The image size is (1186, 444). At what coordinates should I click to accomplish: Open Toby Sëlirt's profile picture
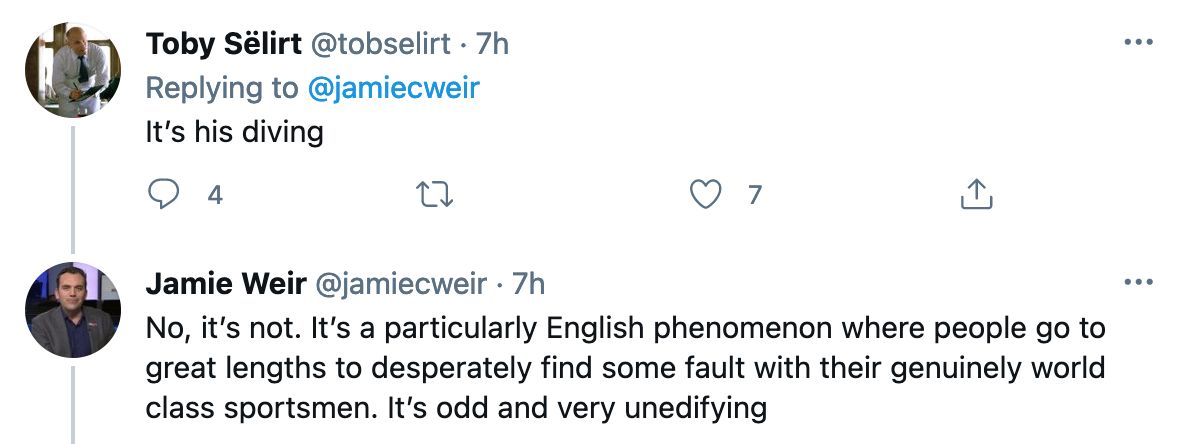pos(73,70)
